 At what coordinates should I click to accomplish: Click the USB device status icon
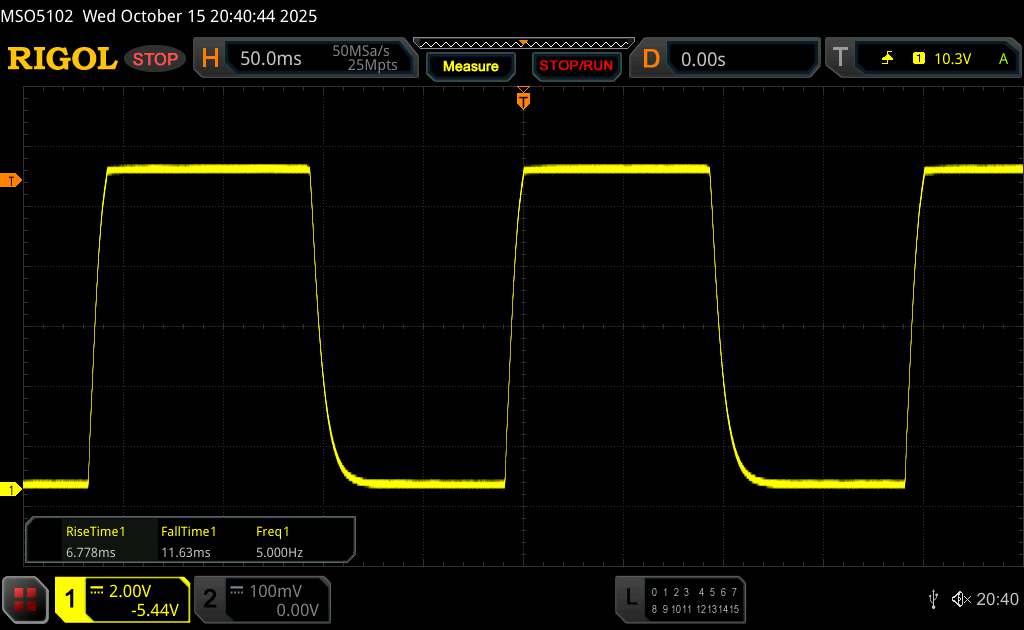point(933,598)
